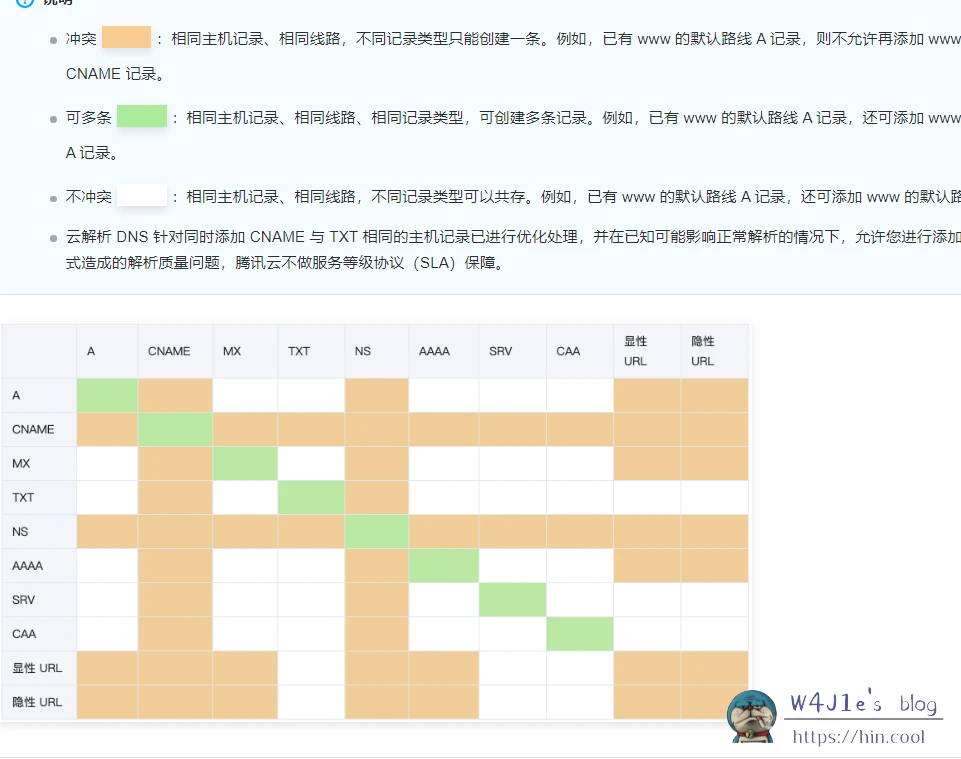
Task: Click green cell at CAA row, CAA column
Action: 579,633
